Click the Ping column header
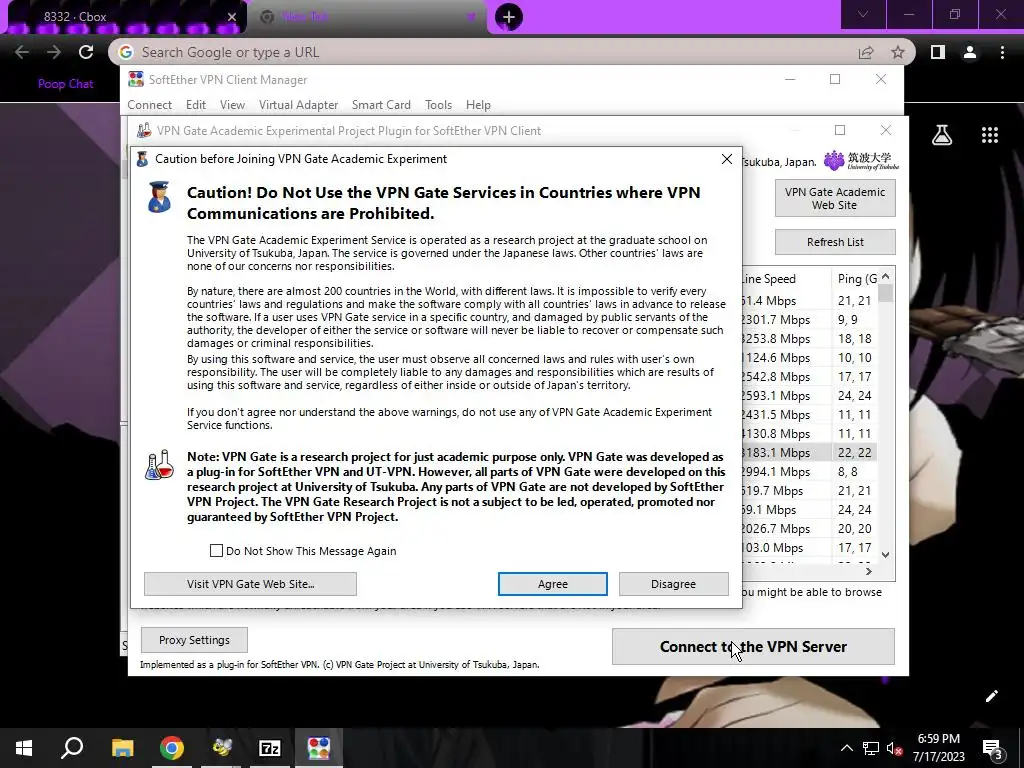1024x768 pixels. click(x=855, y=279)
